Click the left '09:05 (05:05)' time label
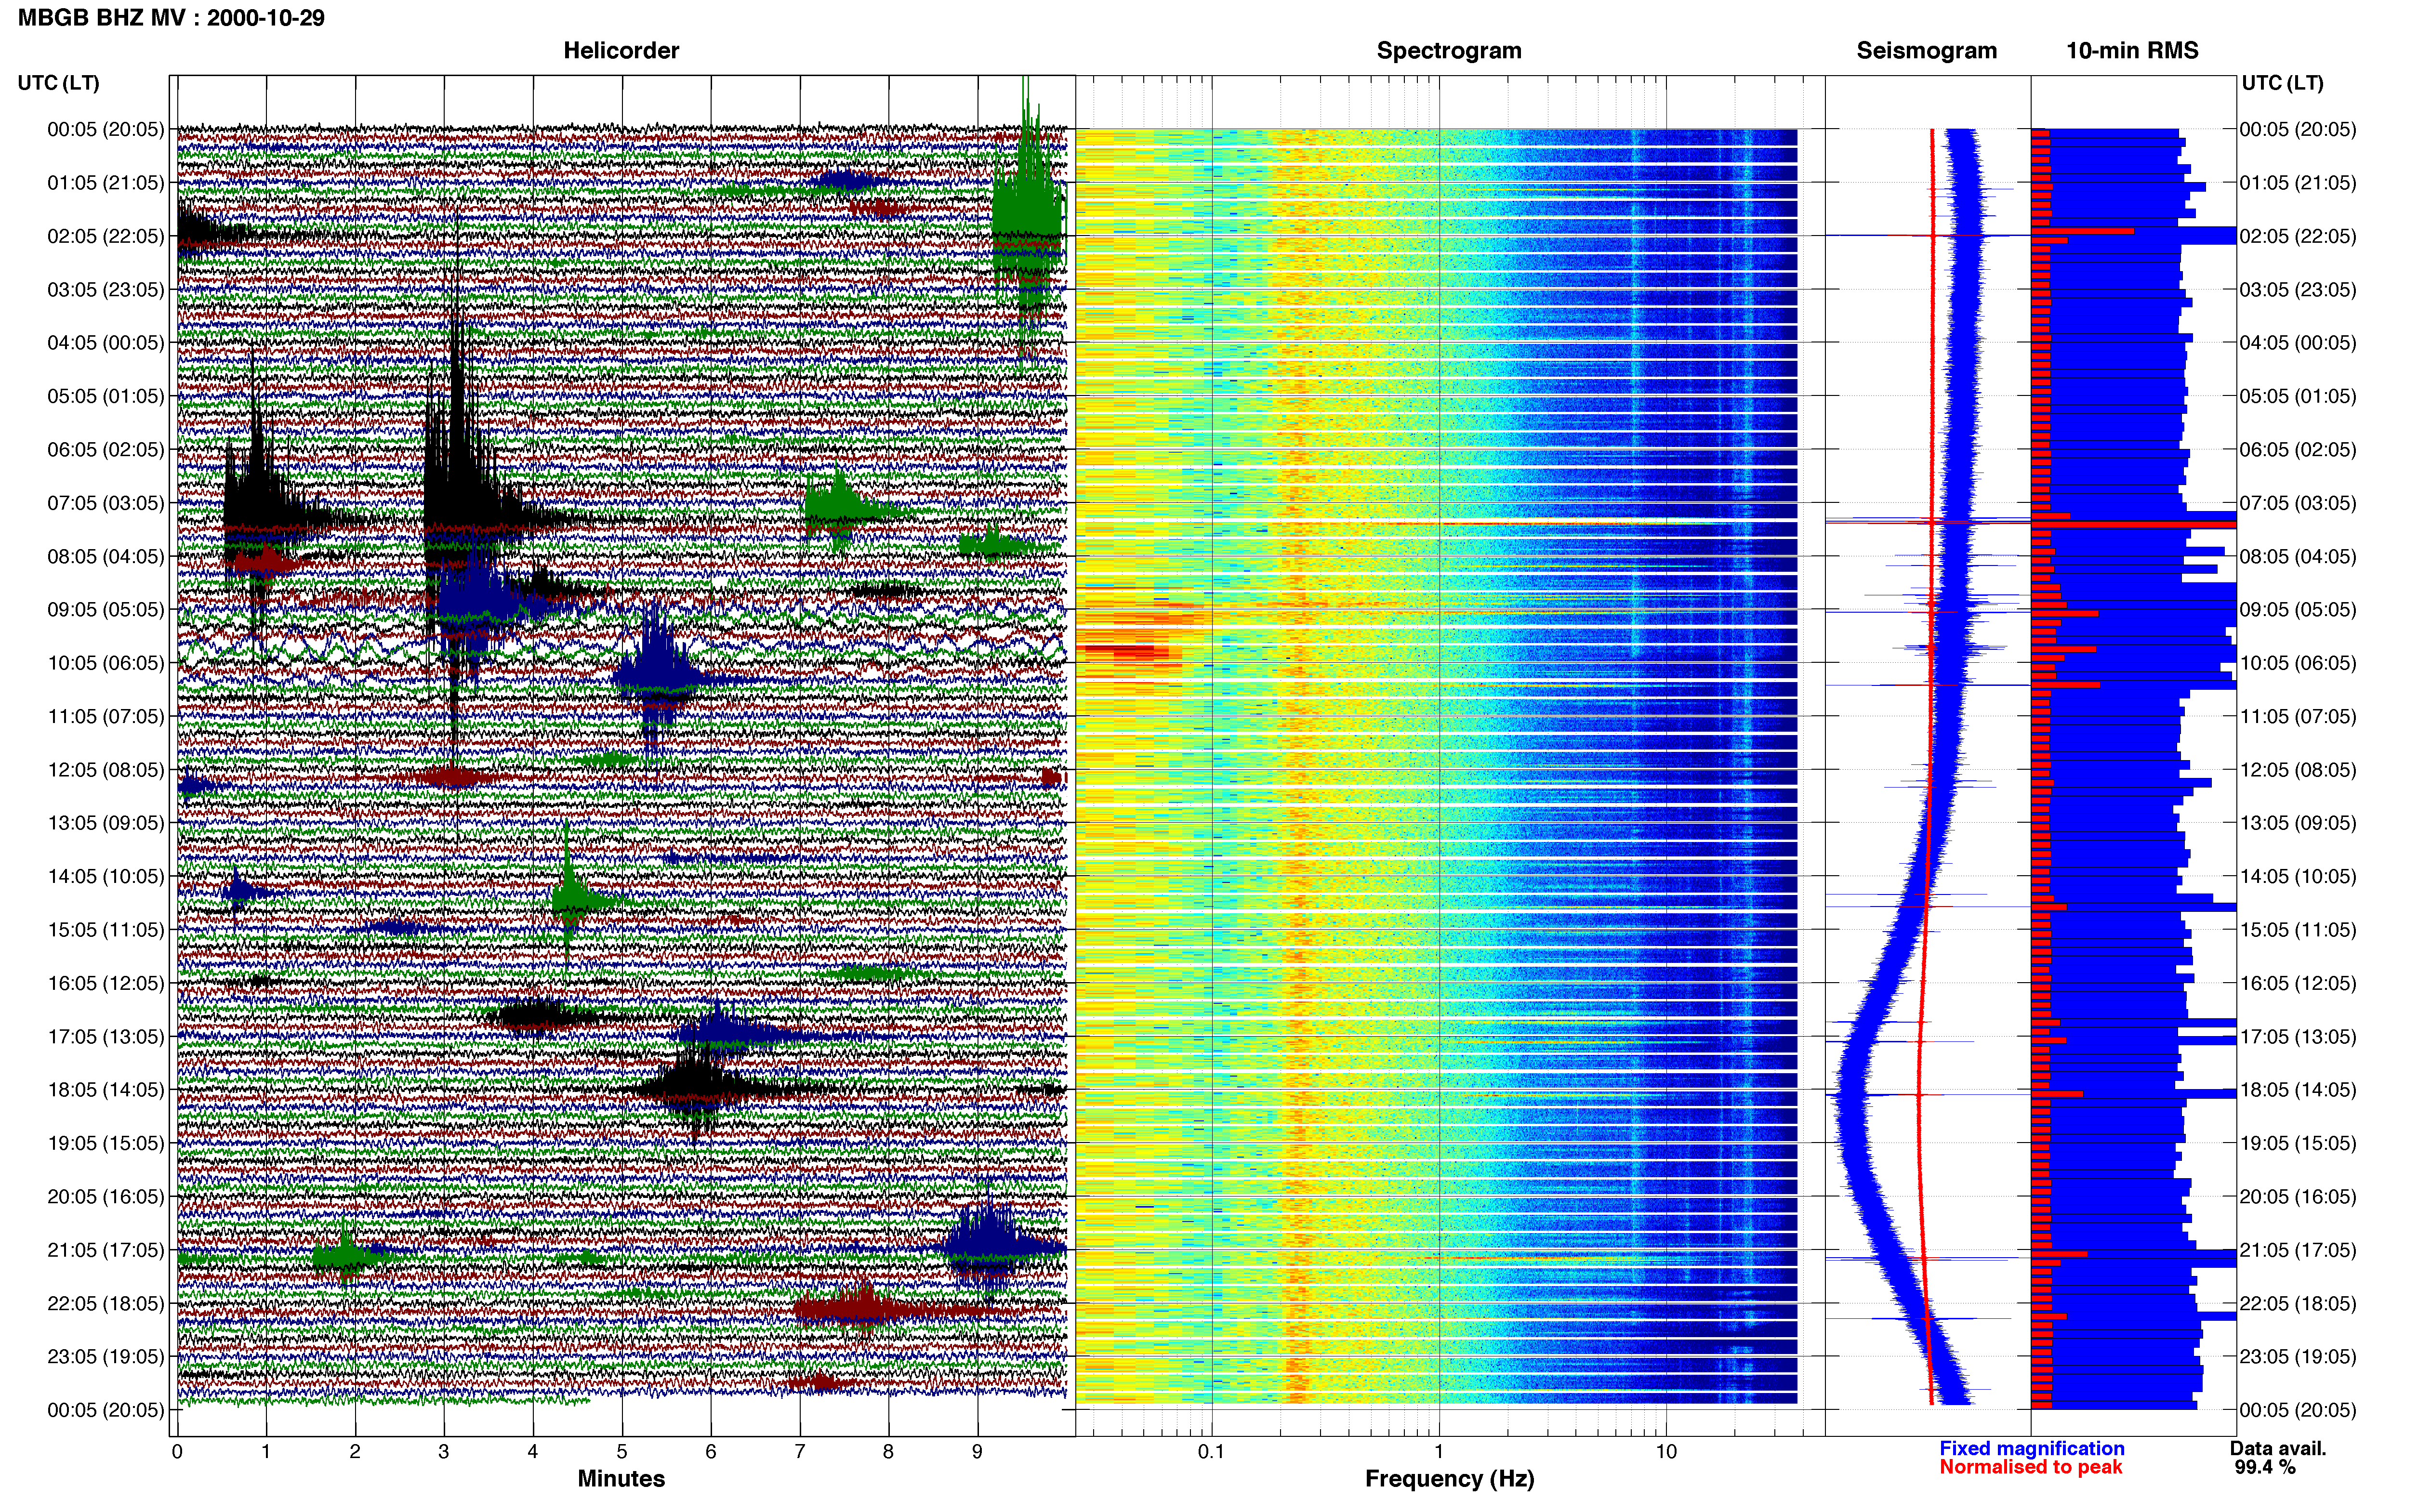Image resolution: width=2418 pixels, height=1512 pixels. click(x=105, y=609)
